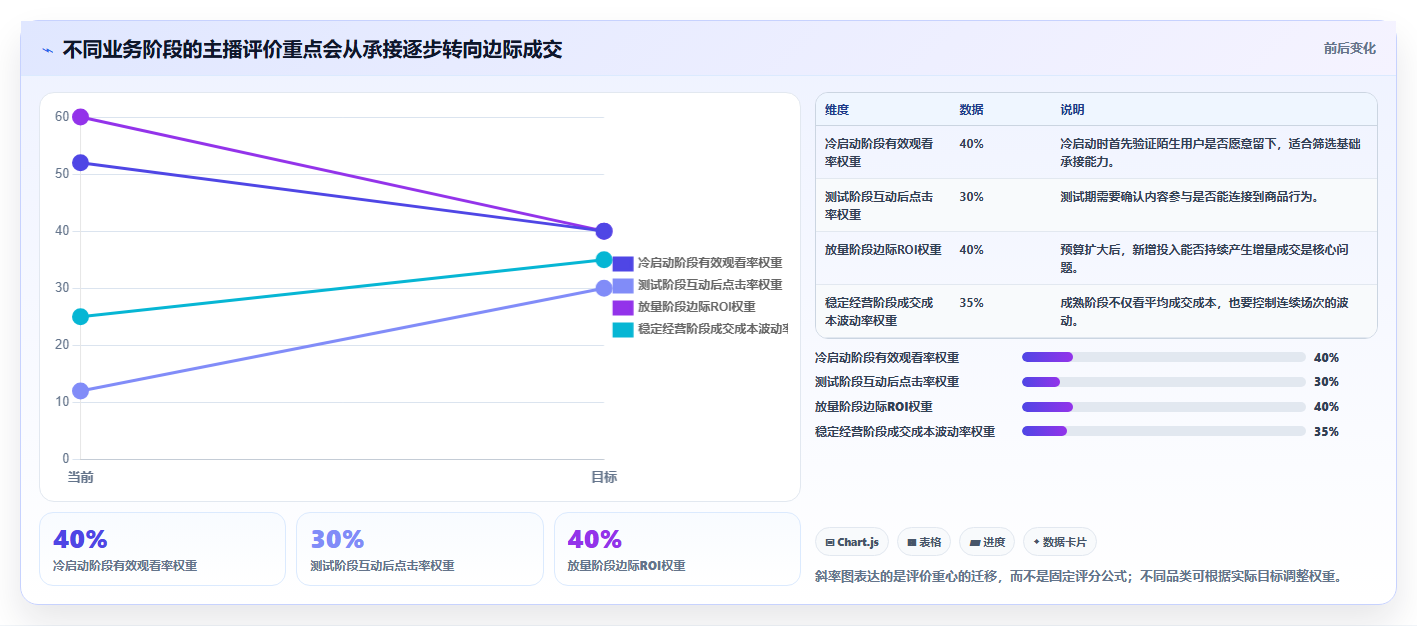Click the lightning icon beside the card title
Screen dimensions: 1417x626
[x=47, y=50]
